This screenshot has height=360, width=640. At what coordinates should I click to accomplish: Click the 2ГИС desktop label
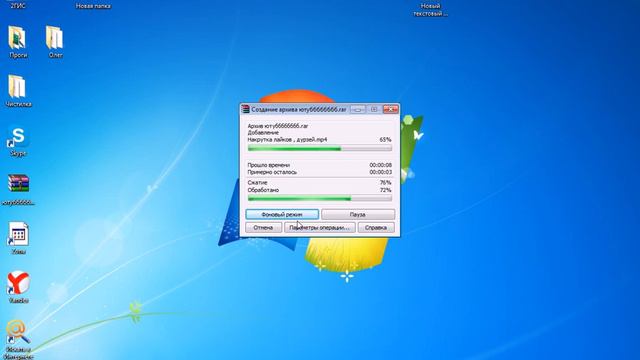[18, 6]
